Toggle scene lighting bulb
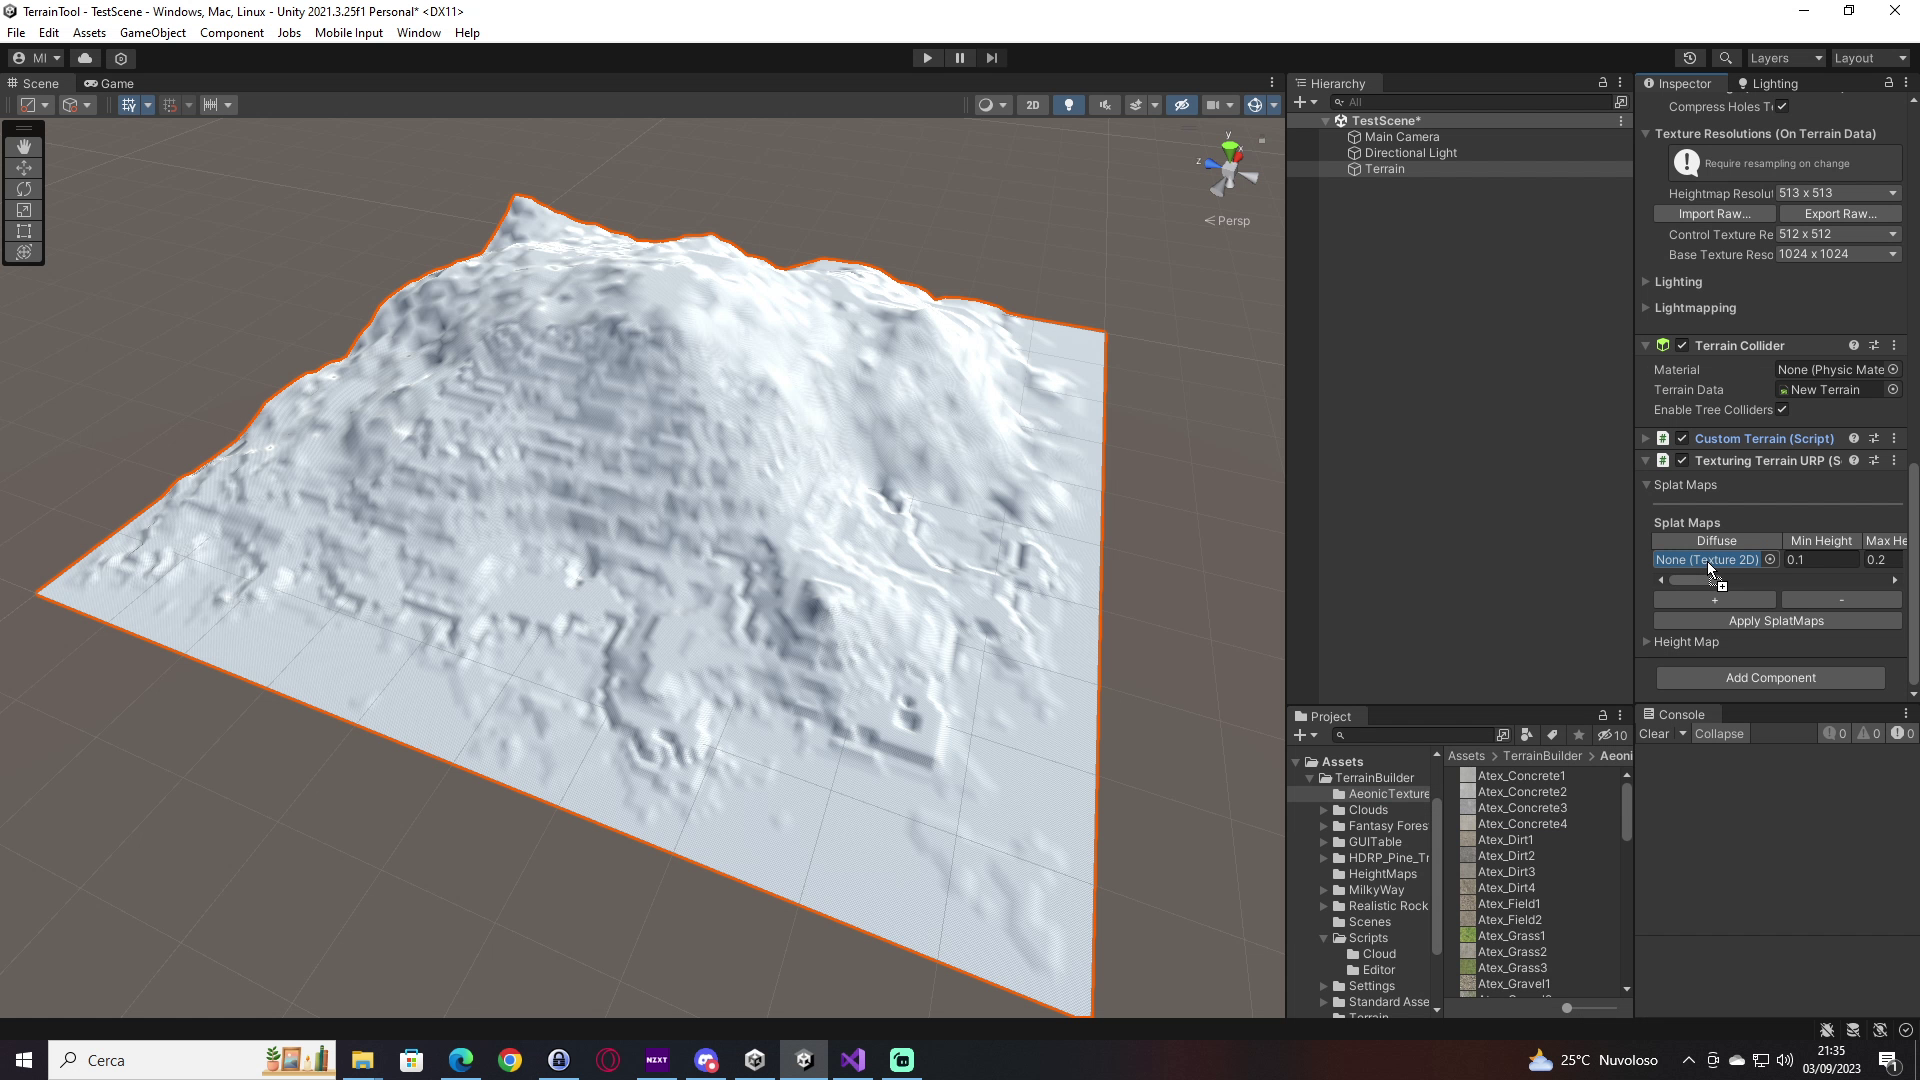The height and width of the screenshot is (1080, 1920). [x=1069, y=105]
